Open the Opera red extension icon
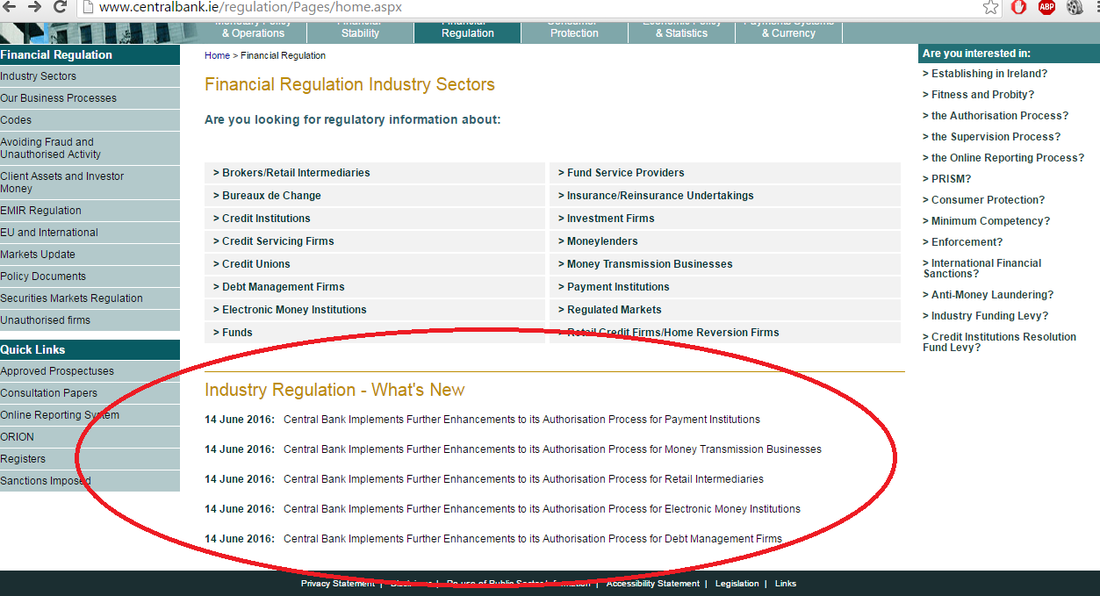The width and height of the screenshot is (1100, 596). 1019,7
